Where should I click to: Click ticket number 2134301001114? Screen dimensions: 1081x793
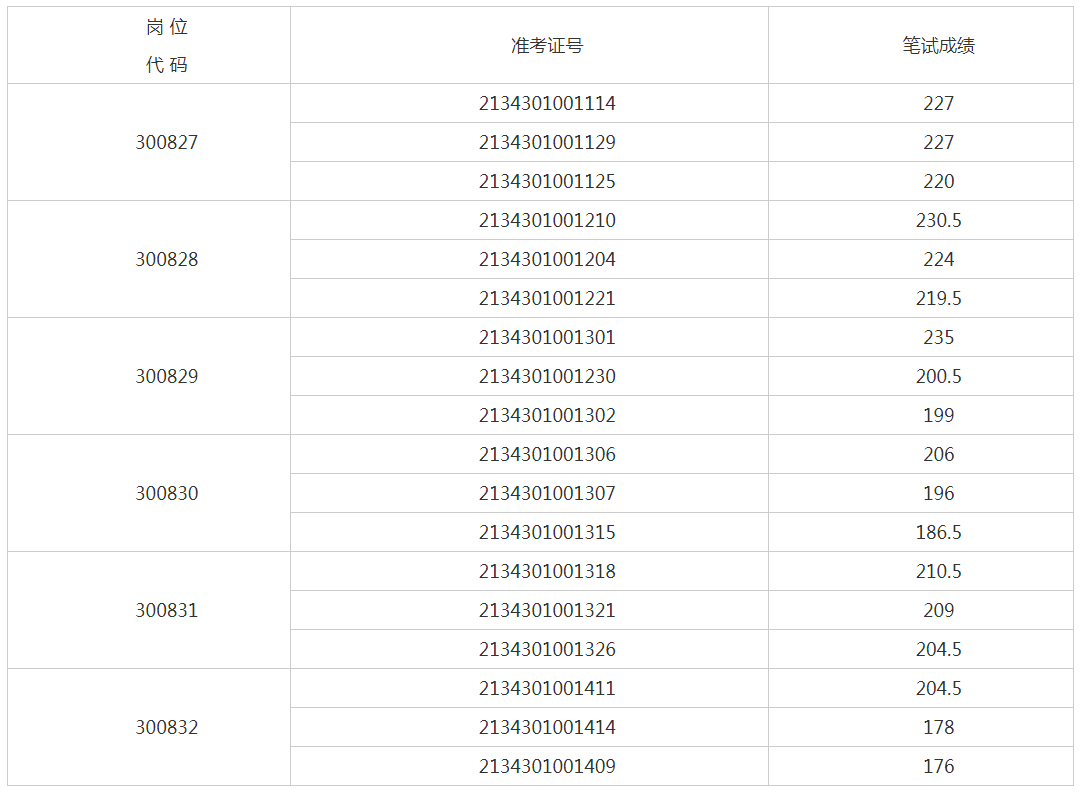[x=547, y=103]
